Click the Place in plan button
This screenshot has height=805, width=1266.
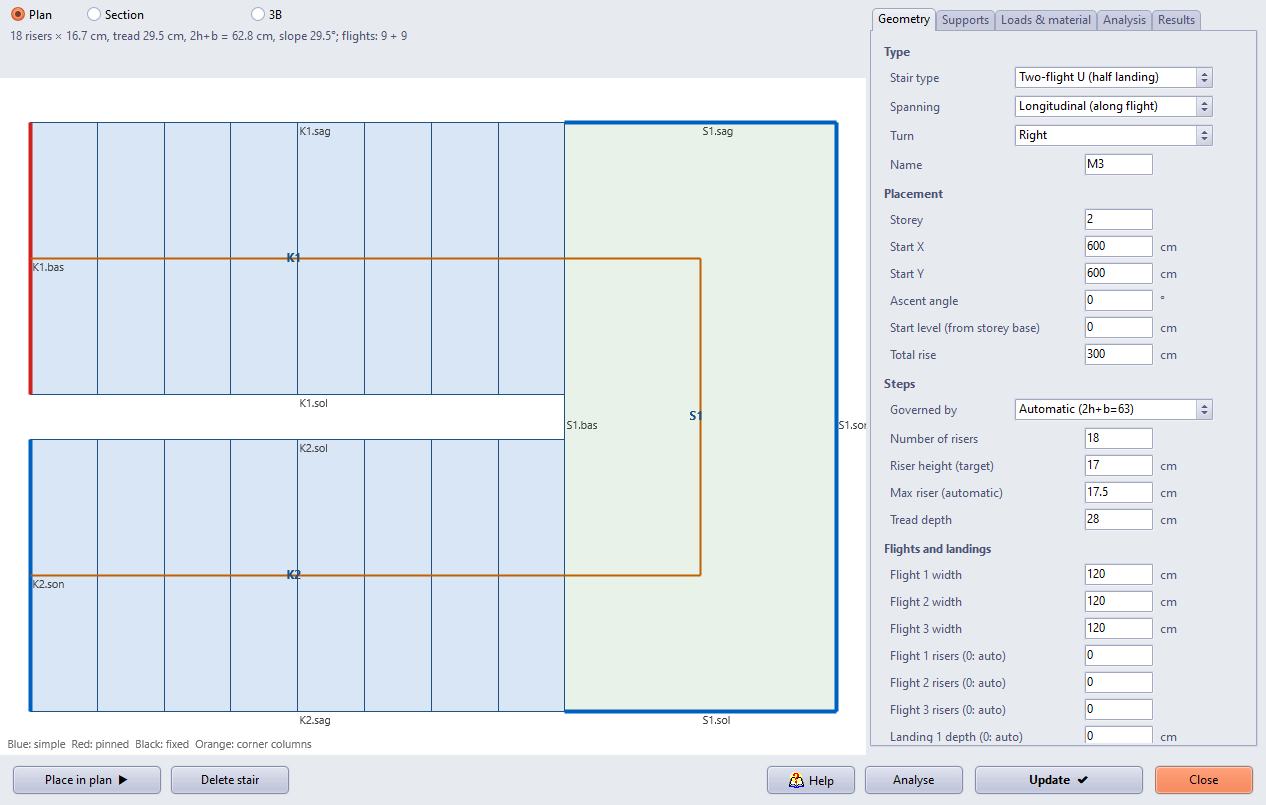point(87,780)
